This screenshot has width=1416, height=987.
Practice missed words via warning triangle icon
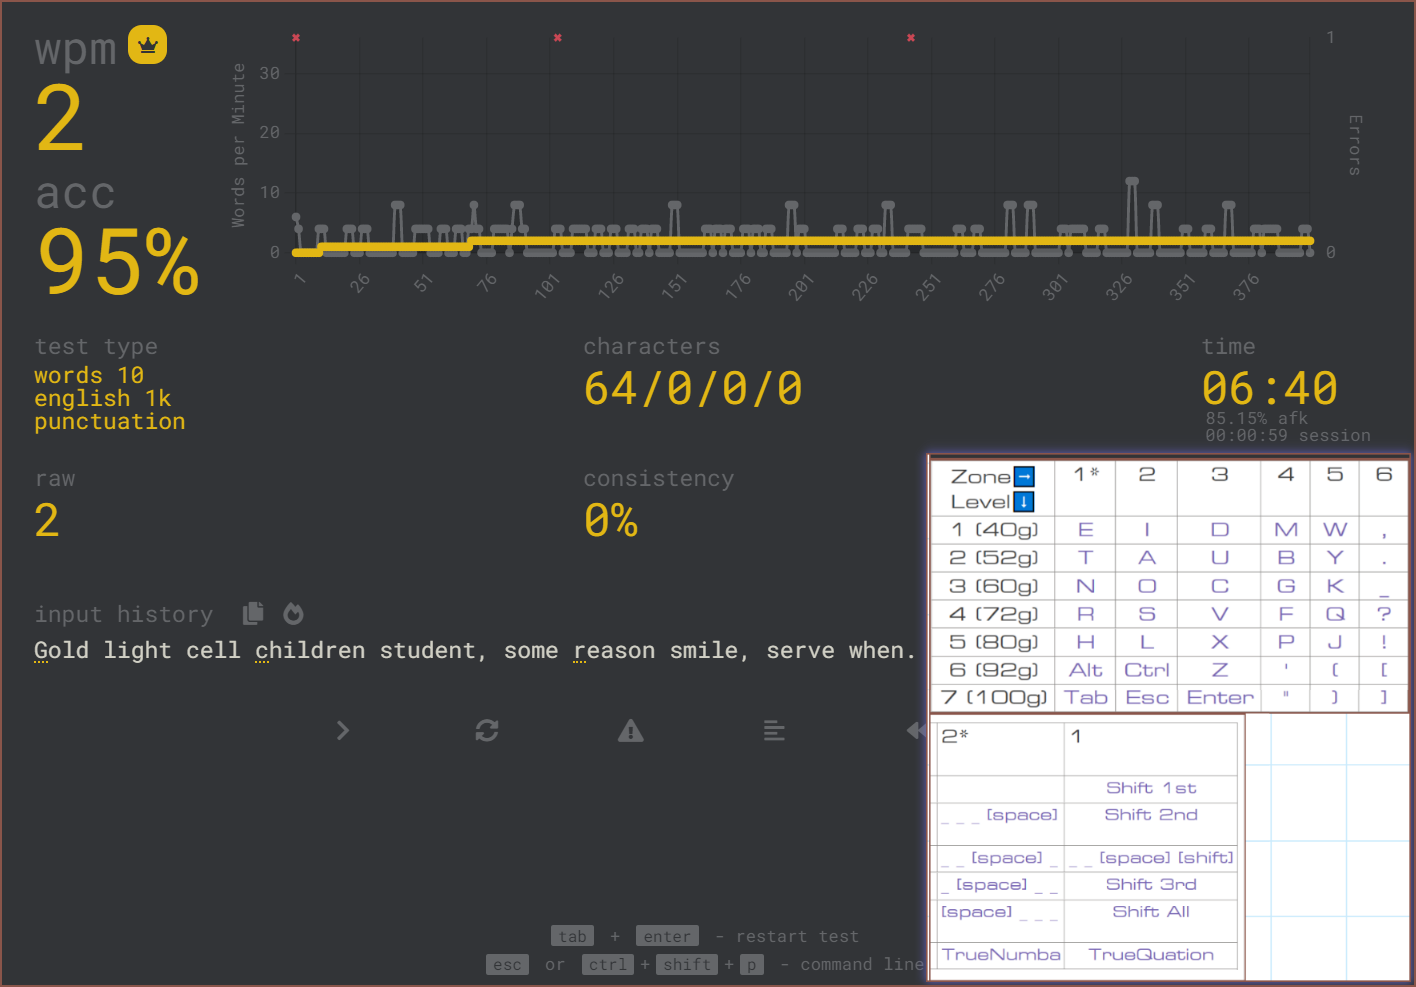click(x=631, y=731)
